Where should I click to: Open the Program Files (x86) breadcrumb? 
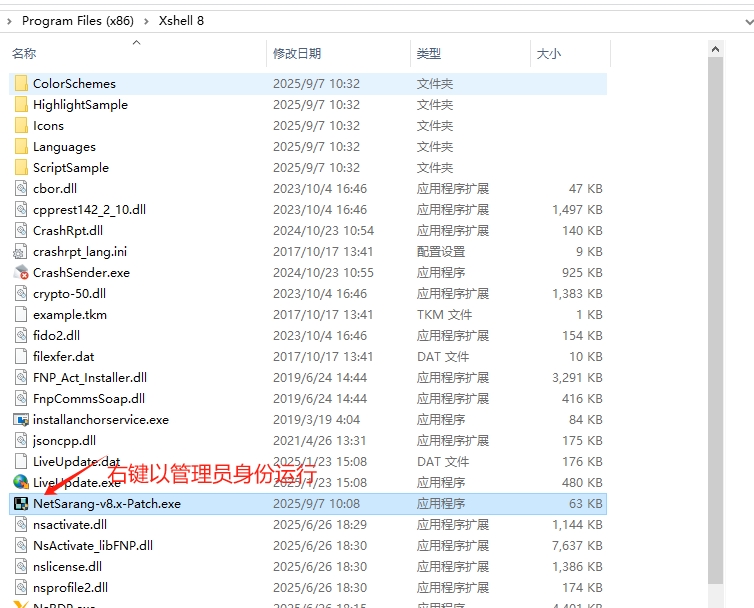[78, 21]
